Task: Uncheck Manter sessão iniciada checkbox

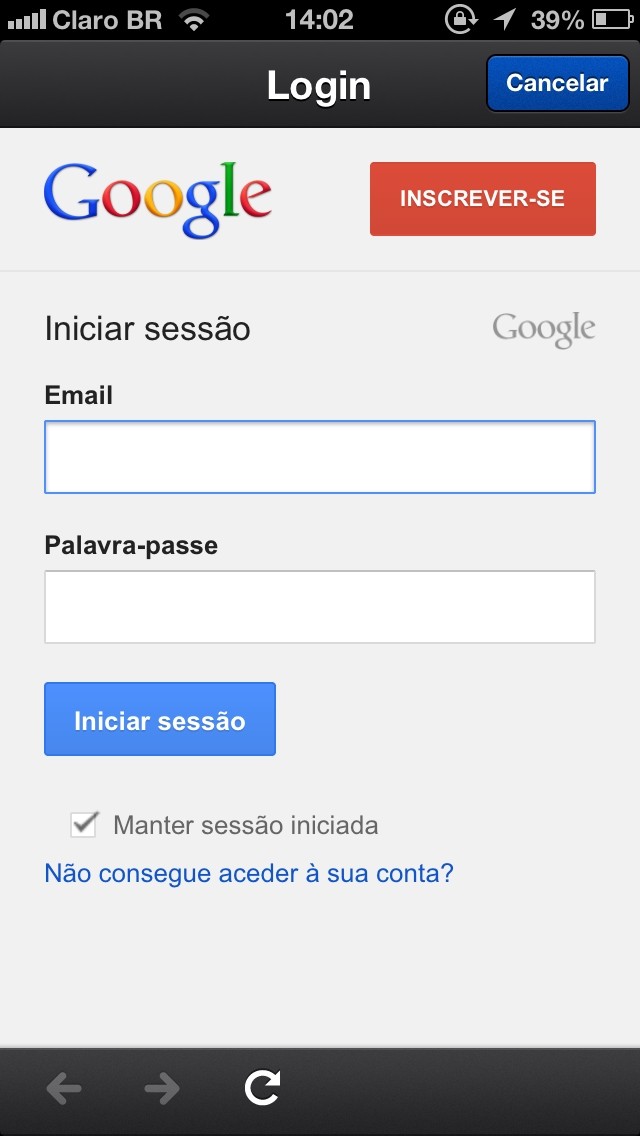Action: coord(84,825)
